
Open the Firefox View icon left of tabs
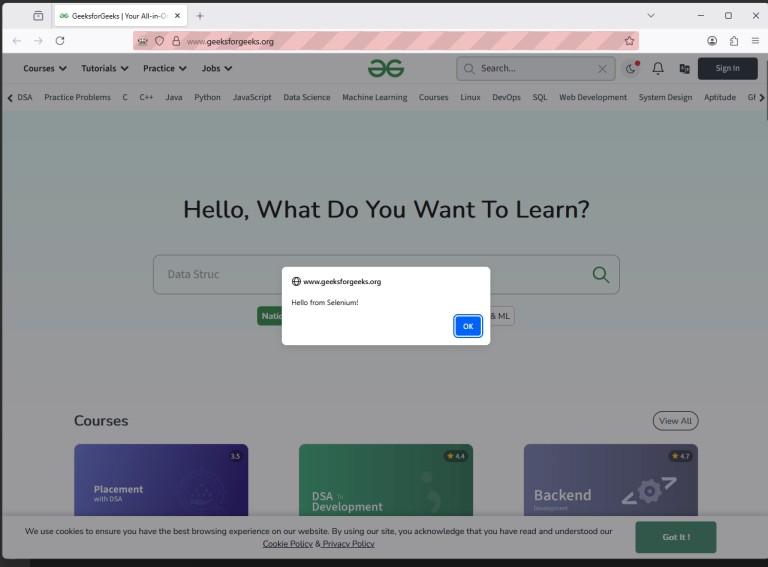[x=38, y=16]
